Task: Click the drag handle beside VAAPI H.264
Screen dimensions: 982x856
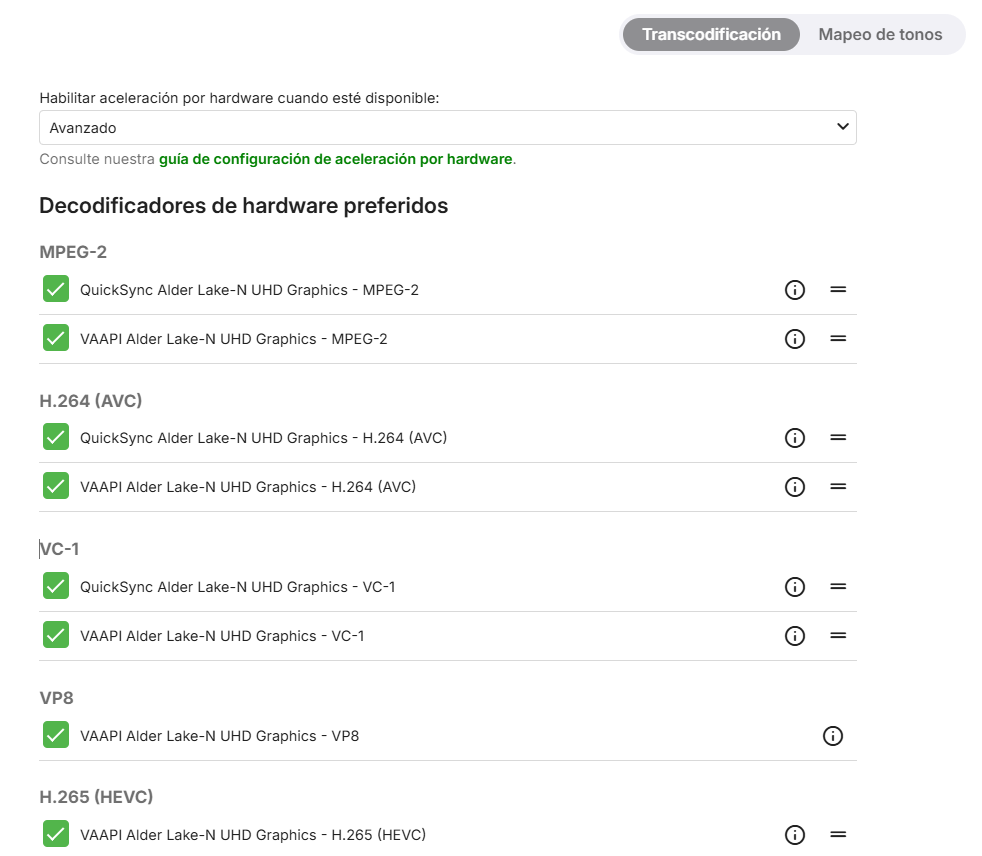Action: tap(838, 487)
